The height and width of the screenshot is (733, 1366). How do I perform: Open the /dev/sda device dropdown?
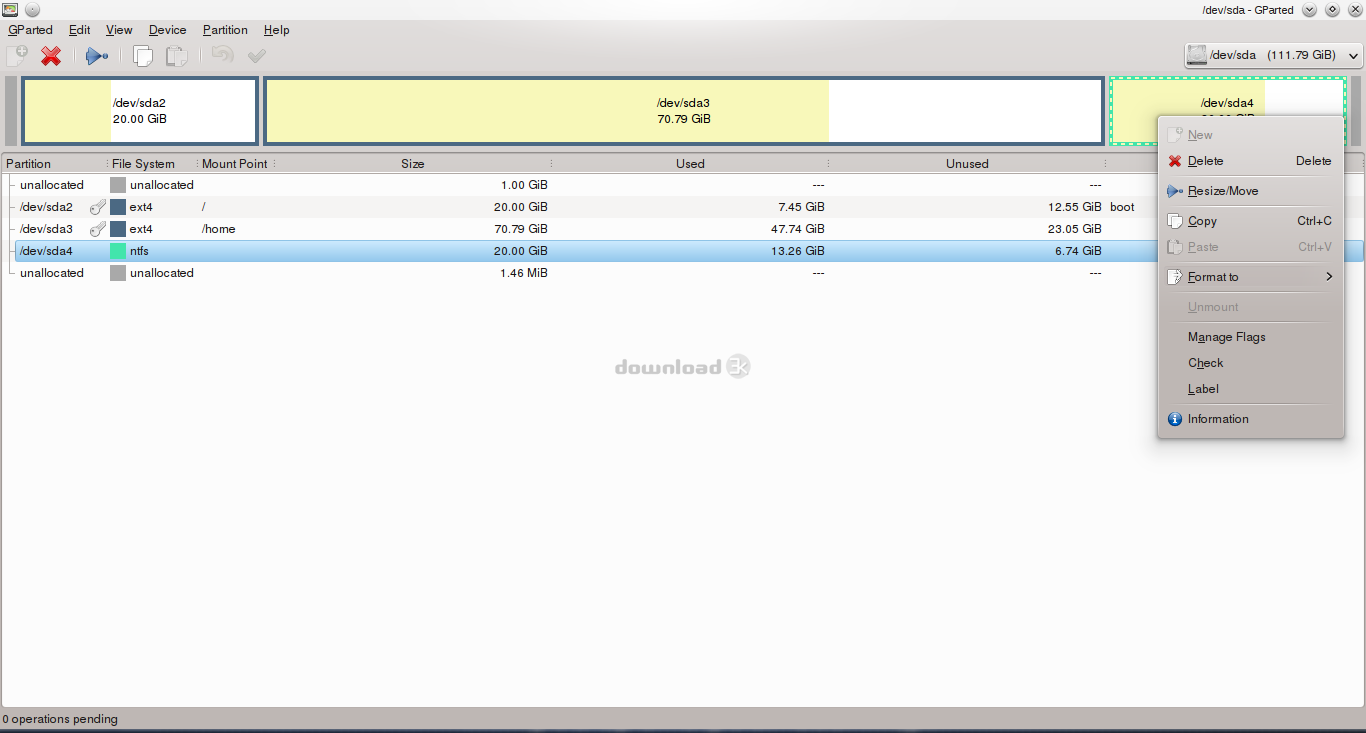(1273, 55)
